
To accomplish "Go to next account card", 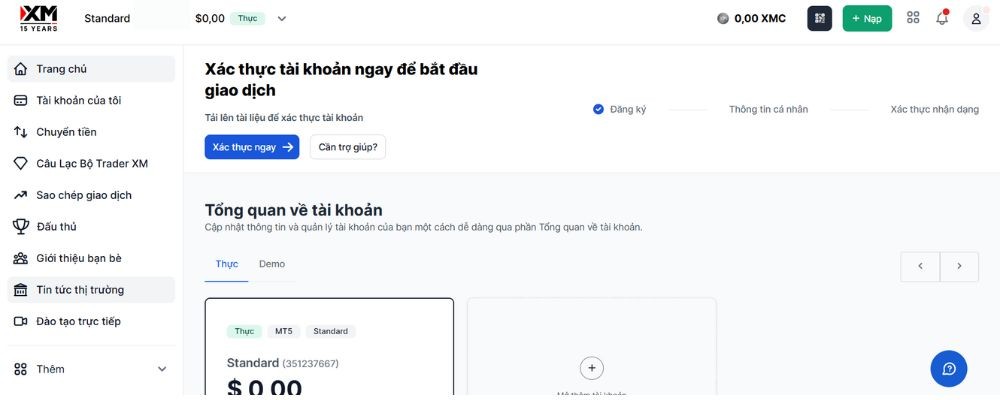I will 960,266.
